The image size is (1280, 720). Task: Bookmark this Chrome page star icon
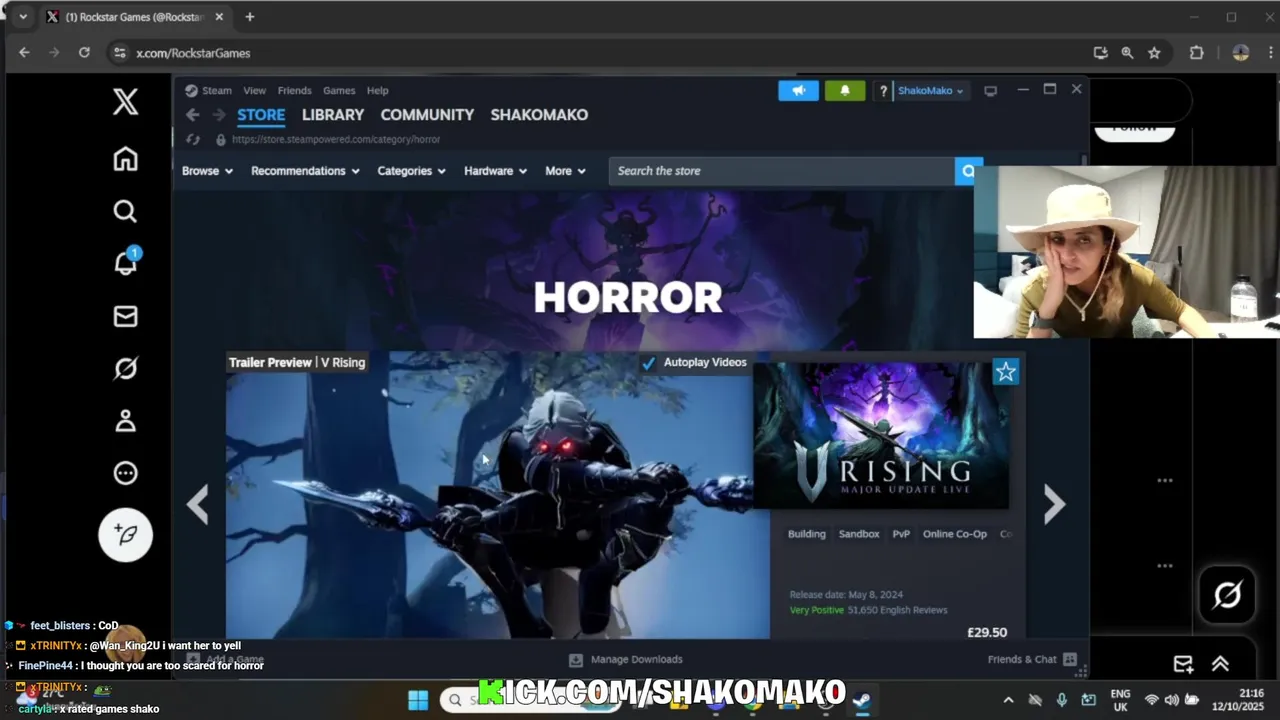coord(1154,53)
